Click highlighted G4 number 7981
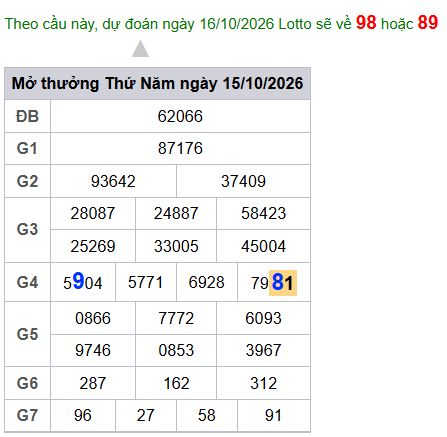 (274, 283)
